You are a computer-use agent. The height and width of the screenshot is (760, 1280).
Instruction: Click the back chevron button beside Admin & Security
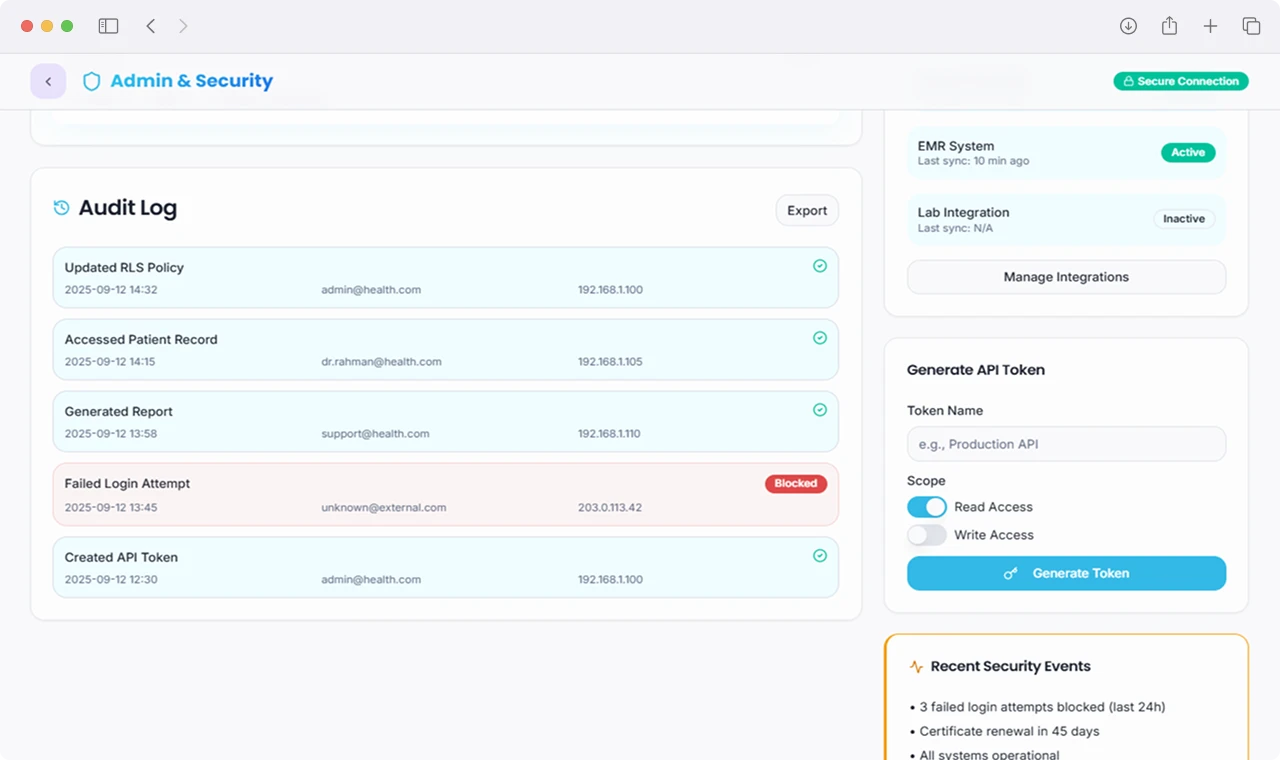48,81
